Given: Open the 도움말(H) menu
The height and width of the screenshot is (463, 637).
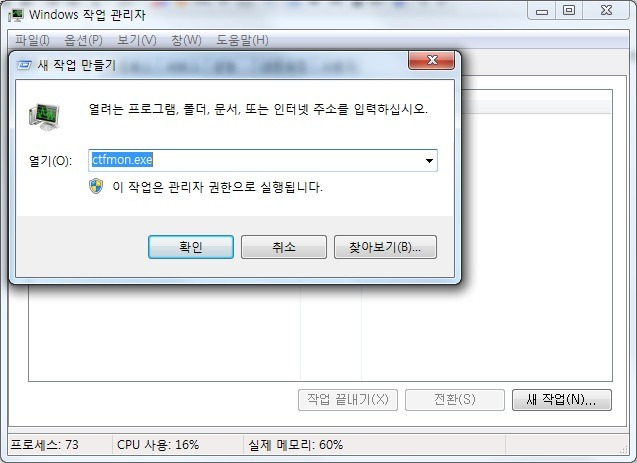Looking at the screenshot, I should [x=242, y=40].
